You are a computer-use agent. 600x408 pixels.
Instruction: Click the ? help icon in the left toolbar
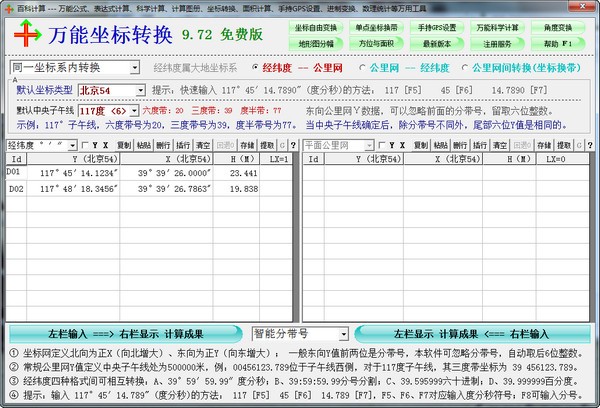[293, 145]
